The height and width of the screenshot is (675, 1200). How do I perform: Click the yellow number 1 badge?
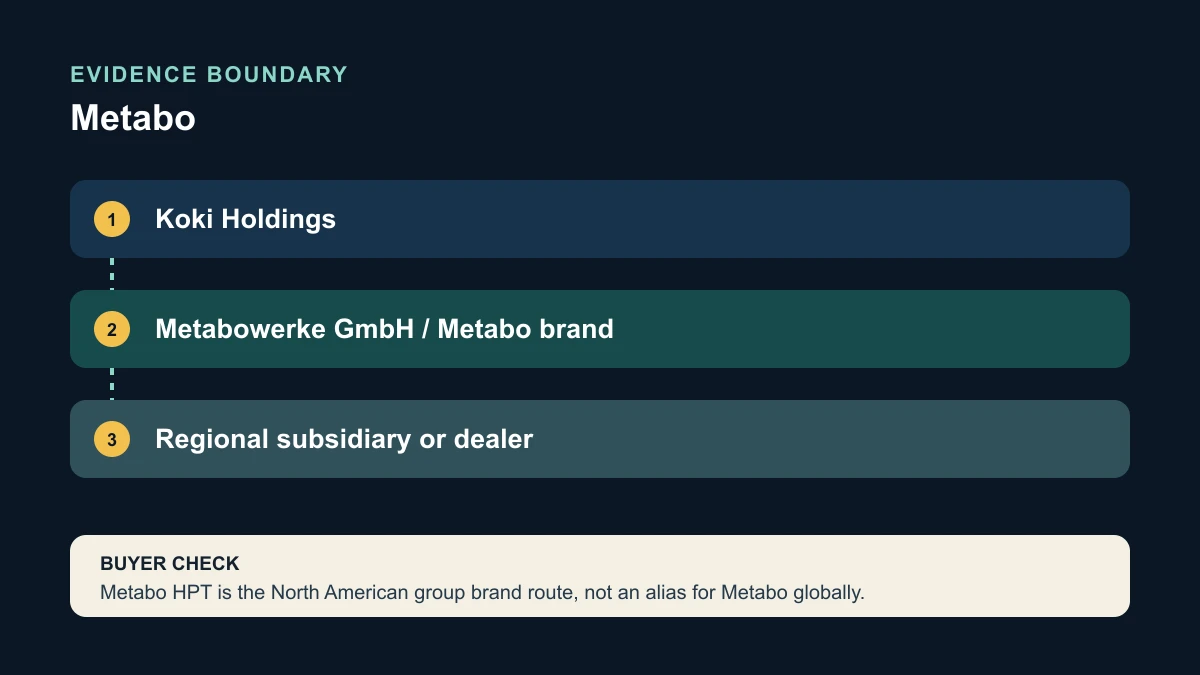pyautogui.click(x=112, y=219)
